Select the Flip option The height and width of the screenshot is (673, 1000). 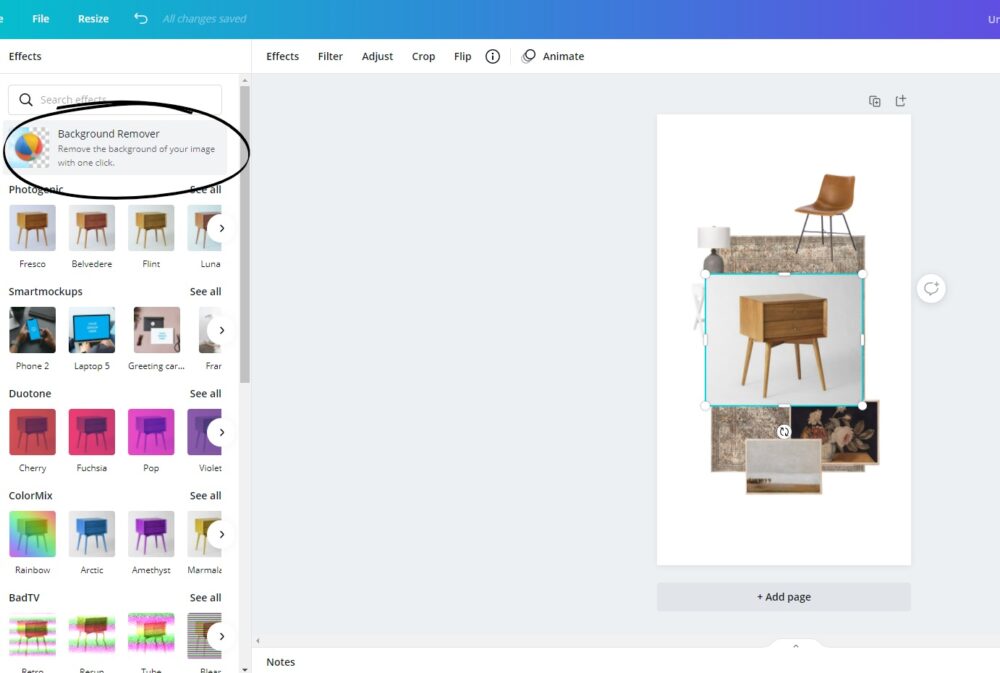click(462, 56)
